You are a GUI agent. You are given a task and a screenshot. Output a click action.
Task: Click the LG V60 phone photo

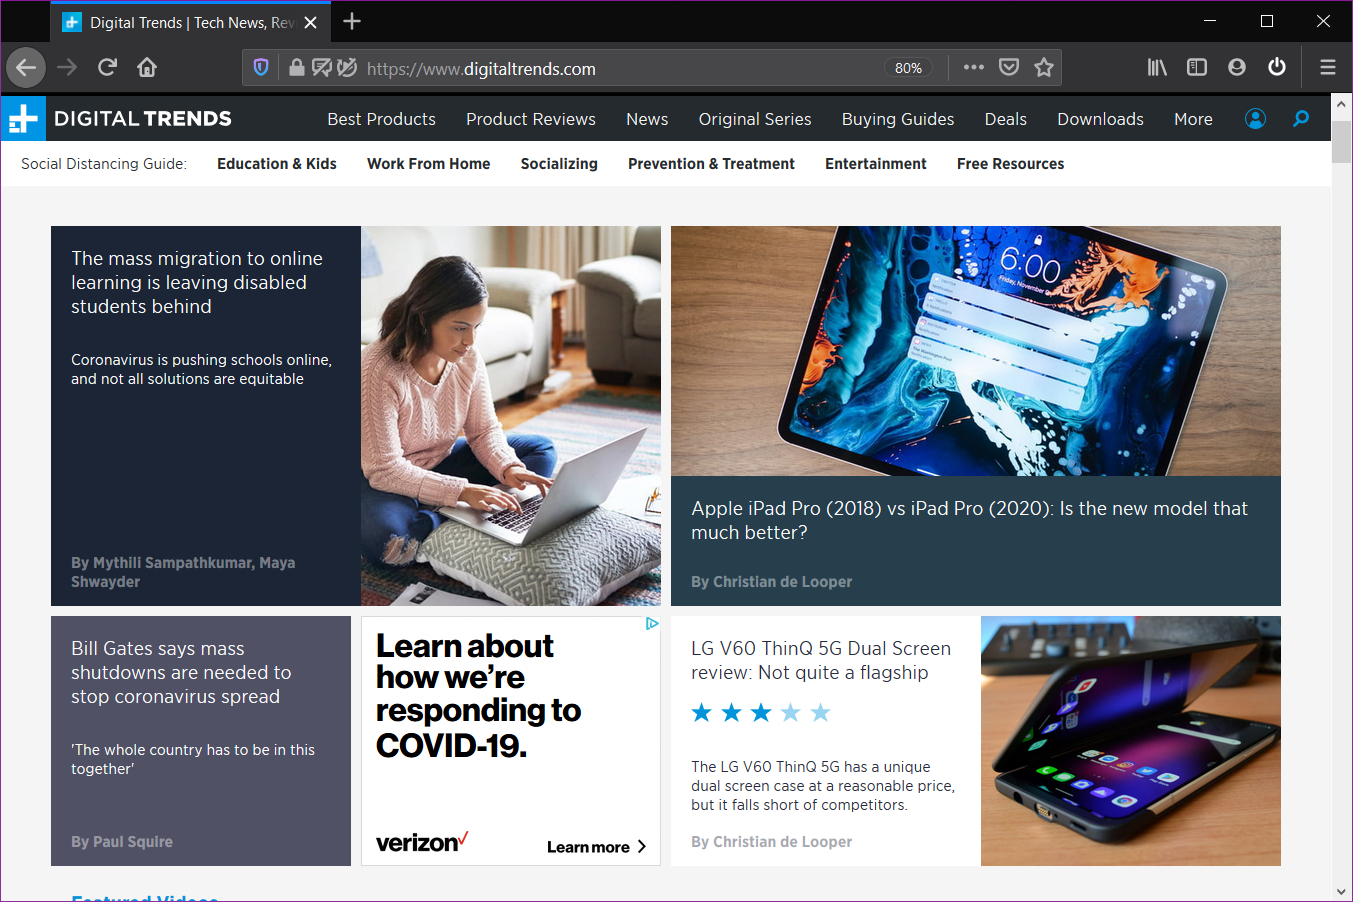pos(1131,741)
